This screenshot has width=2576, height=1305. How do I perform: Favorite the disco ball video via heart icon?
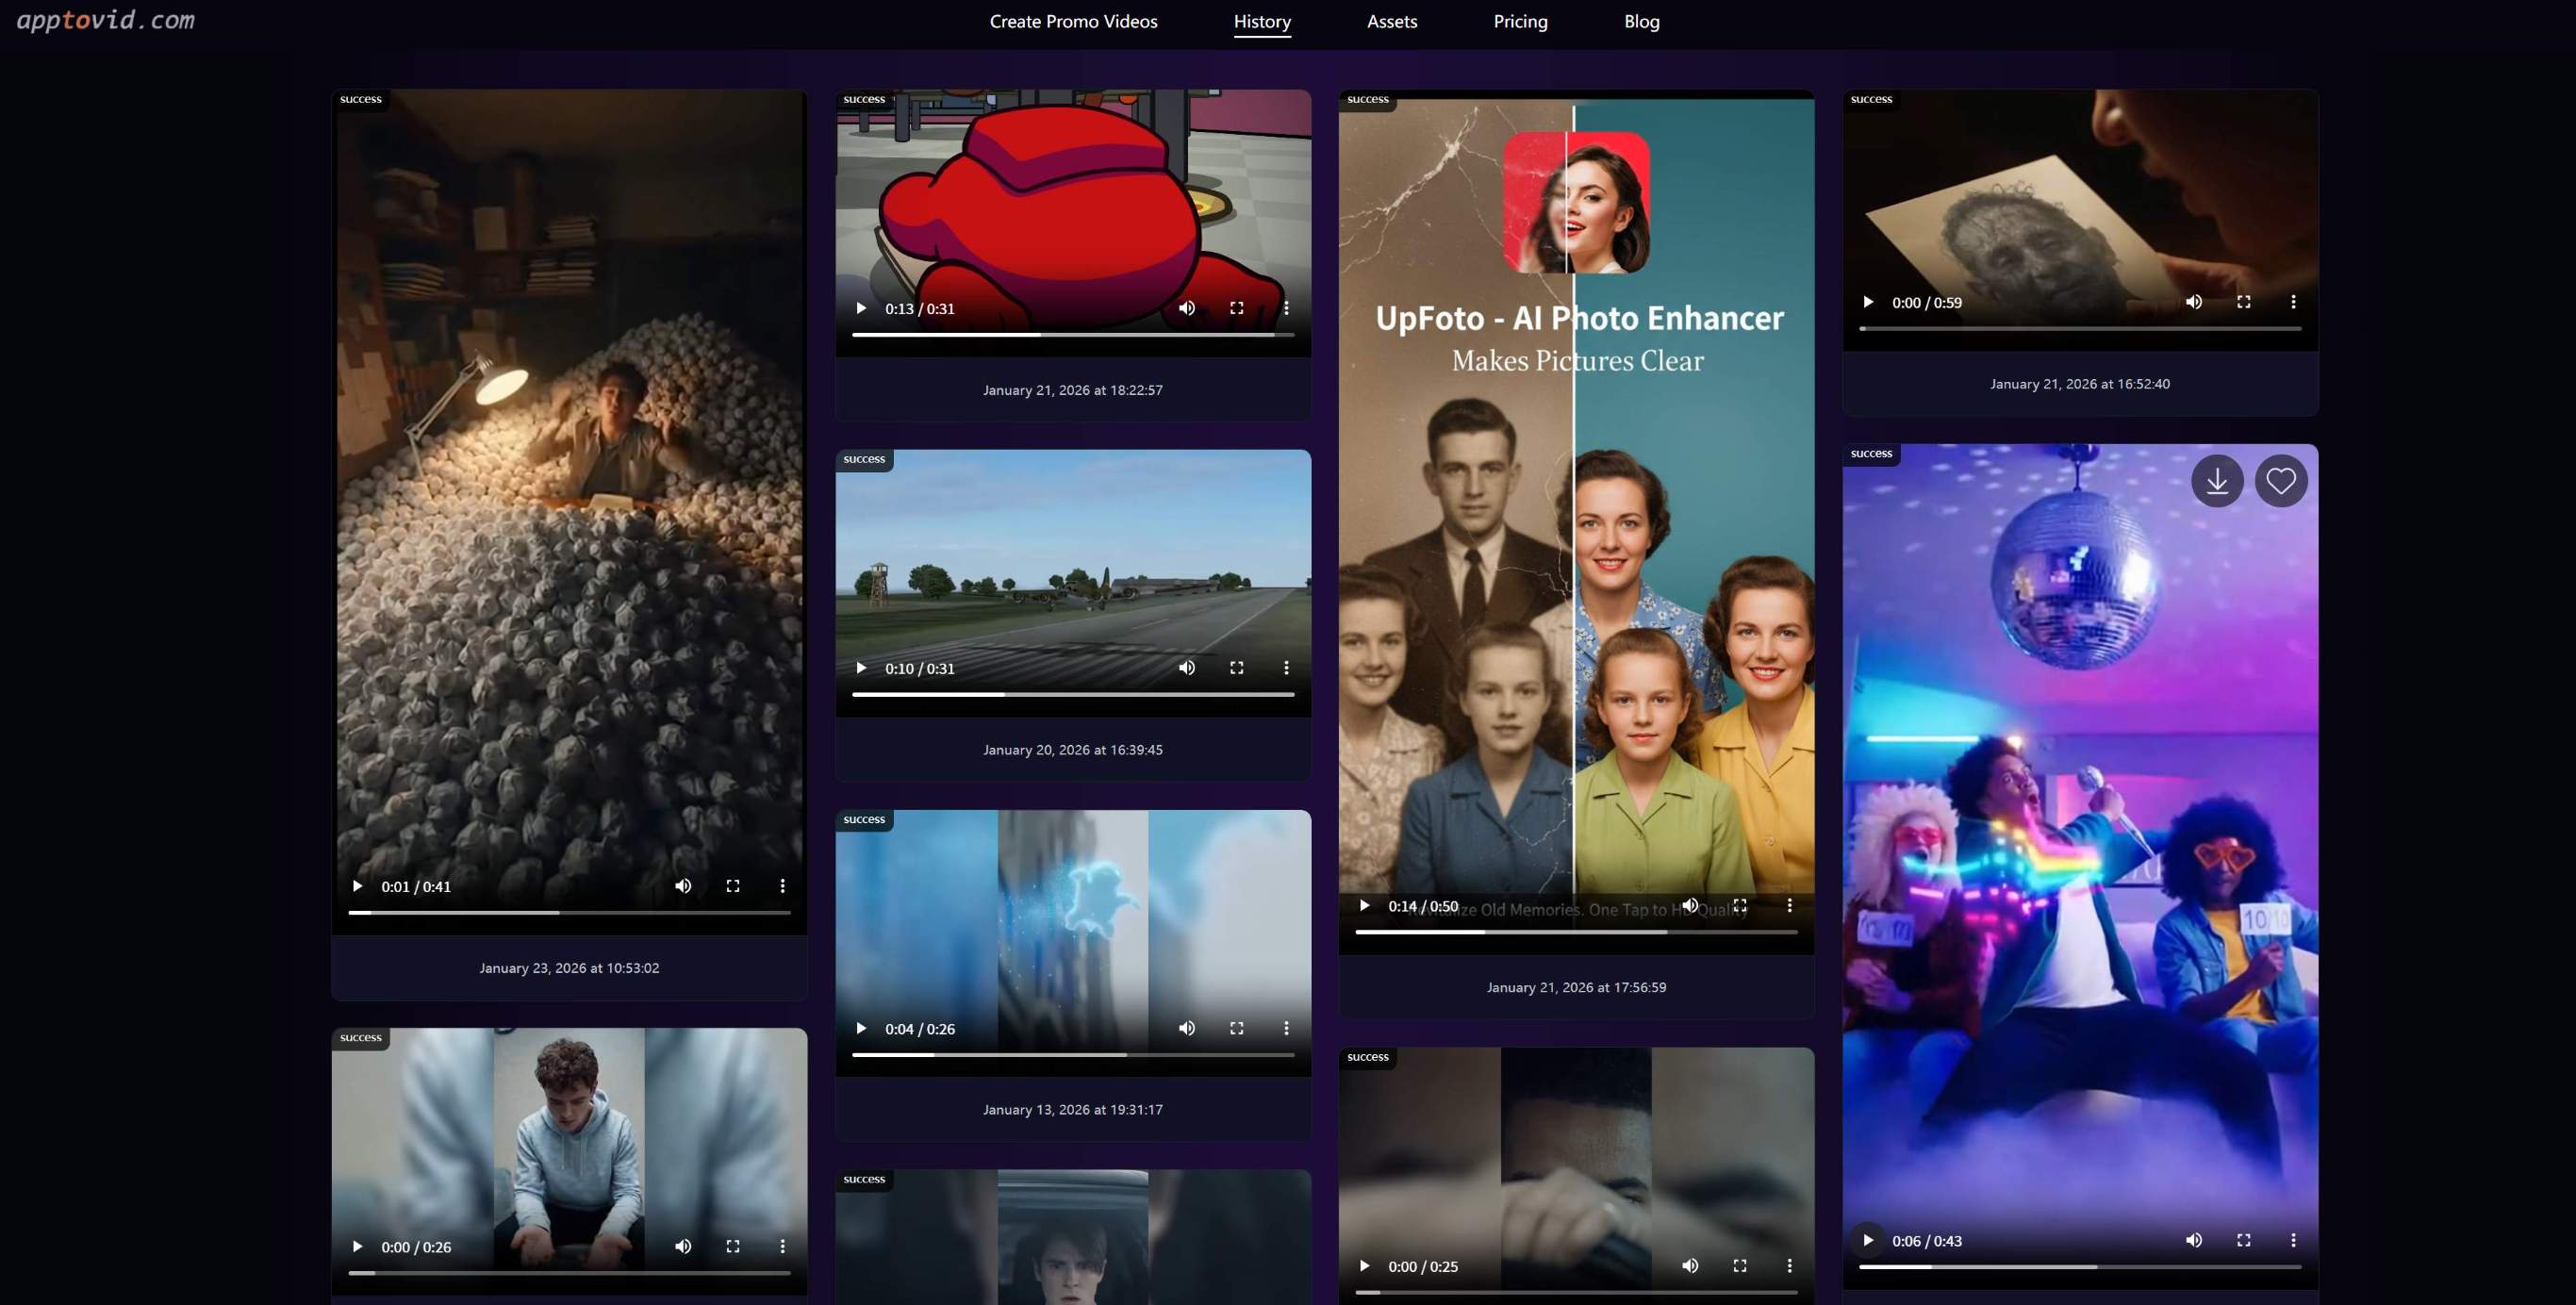(2281, 481)
